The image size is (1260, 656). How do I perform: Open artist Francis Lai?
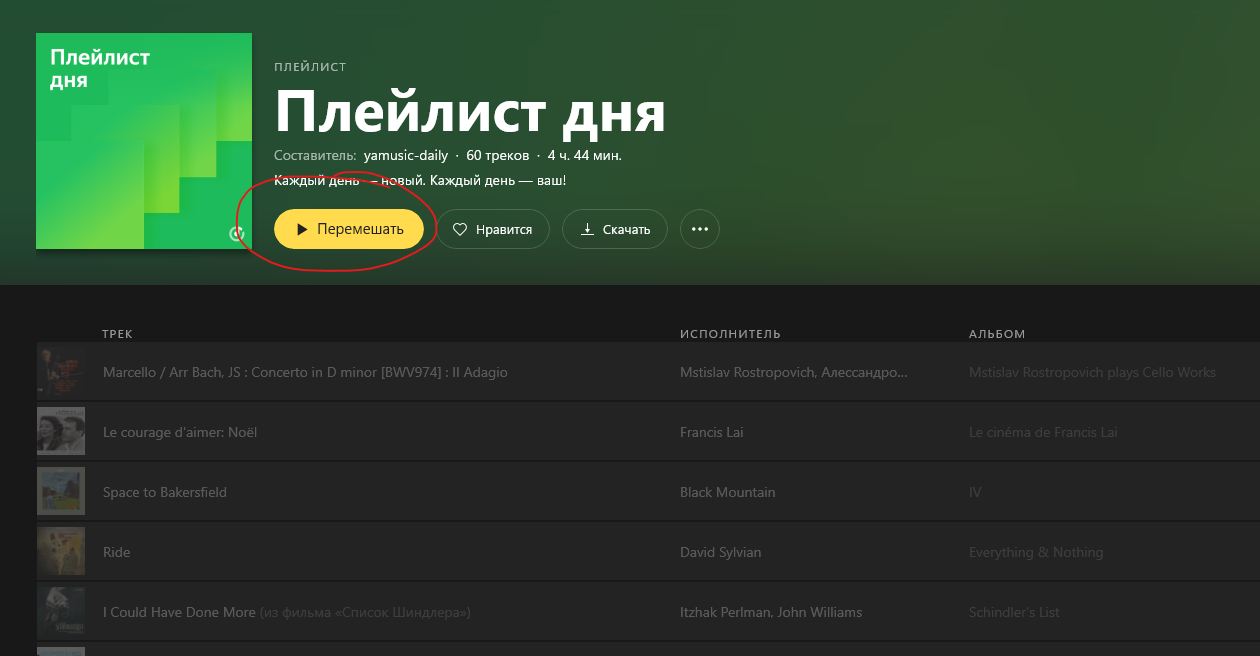(x=712, y=432)
